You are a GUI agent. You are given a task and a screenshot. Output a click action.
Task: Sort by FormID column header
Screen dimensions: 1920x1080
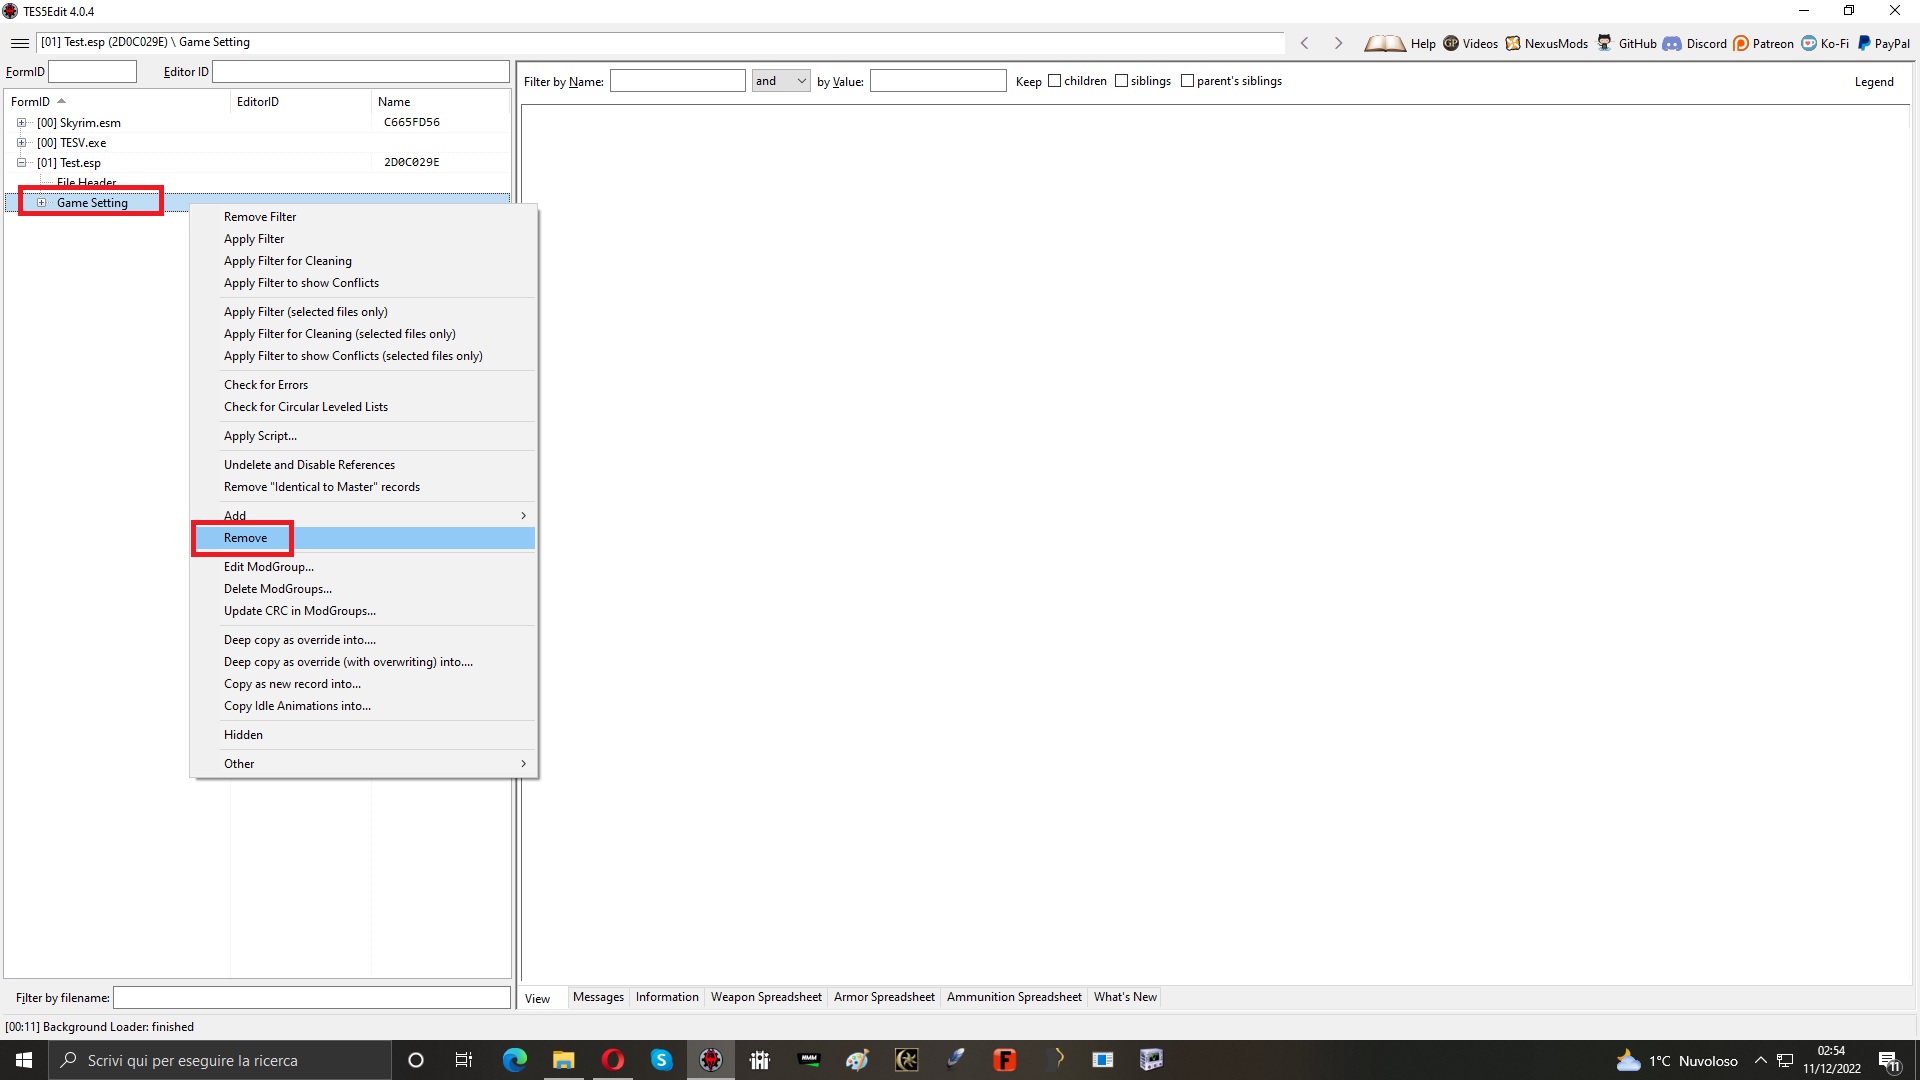pyautogui.click(x=117, y=102)
